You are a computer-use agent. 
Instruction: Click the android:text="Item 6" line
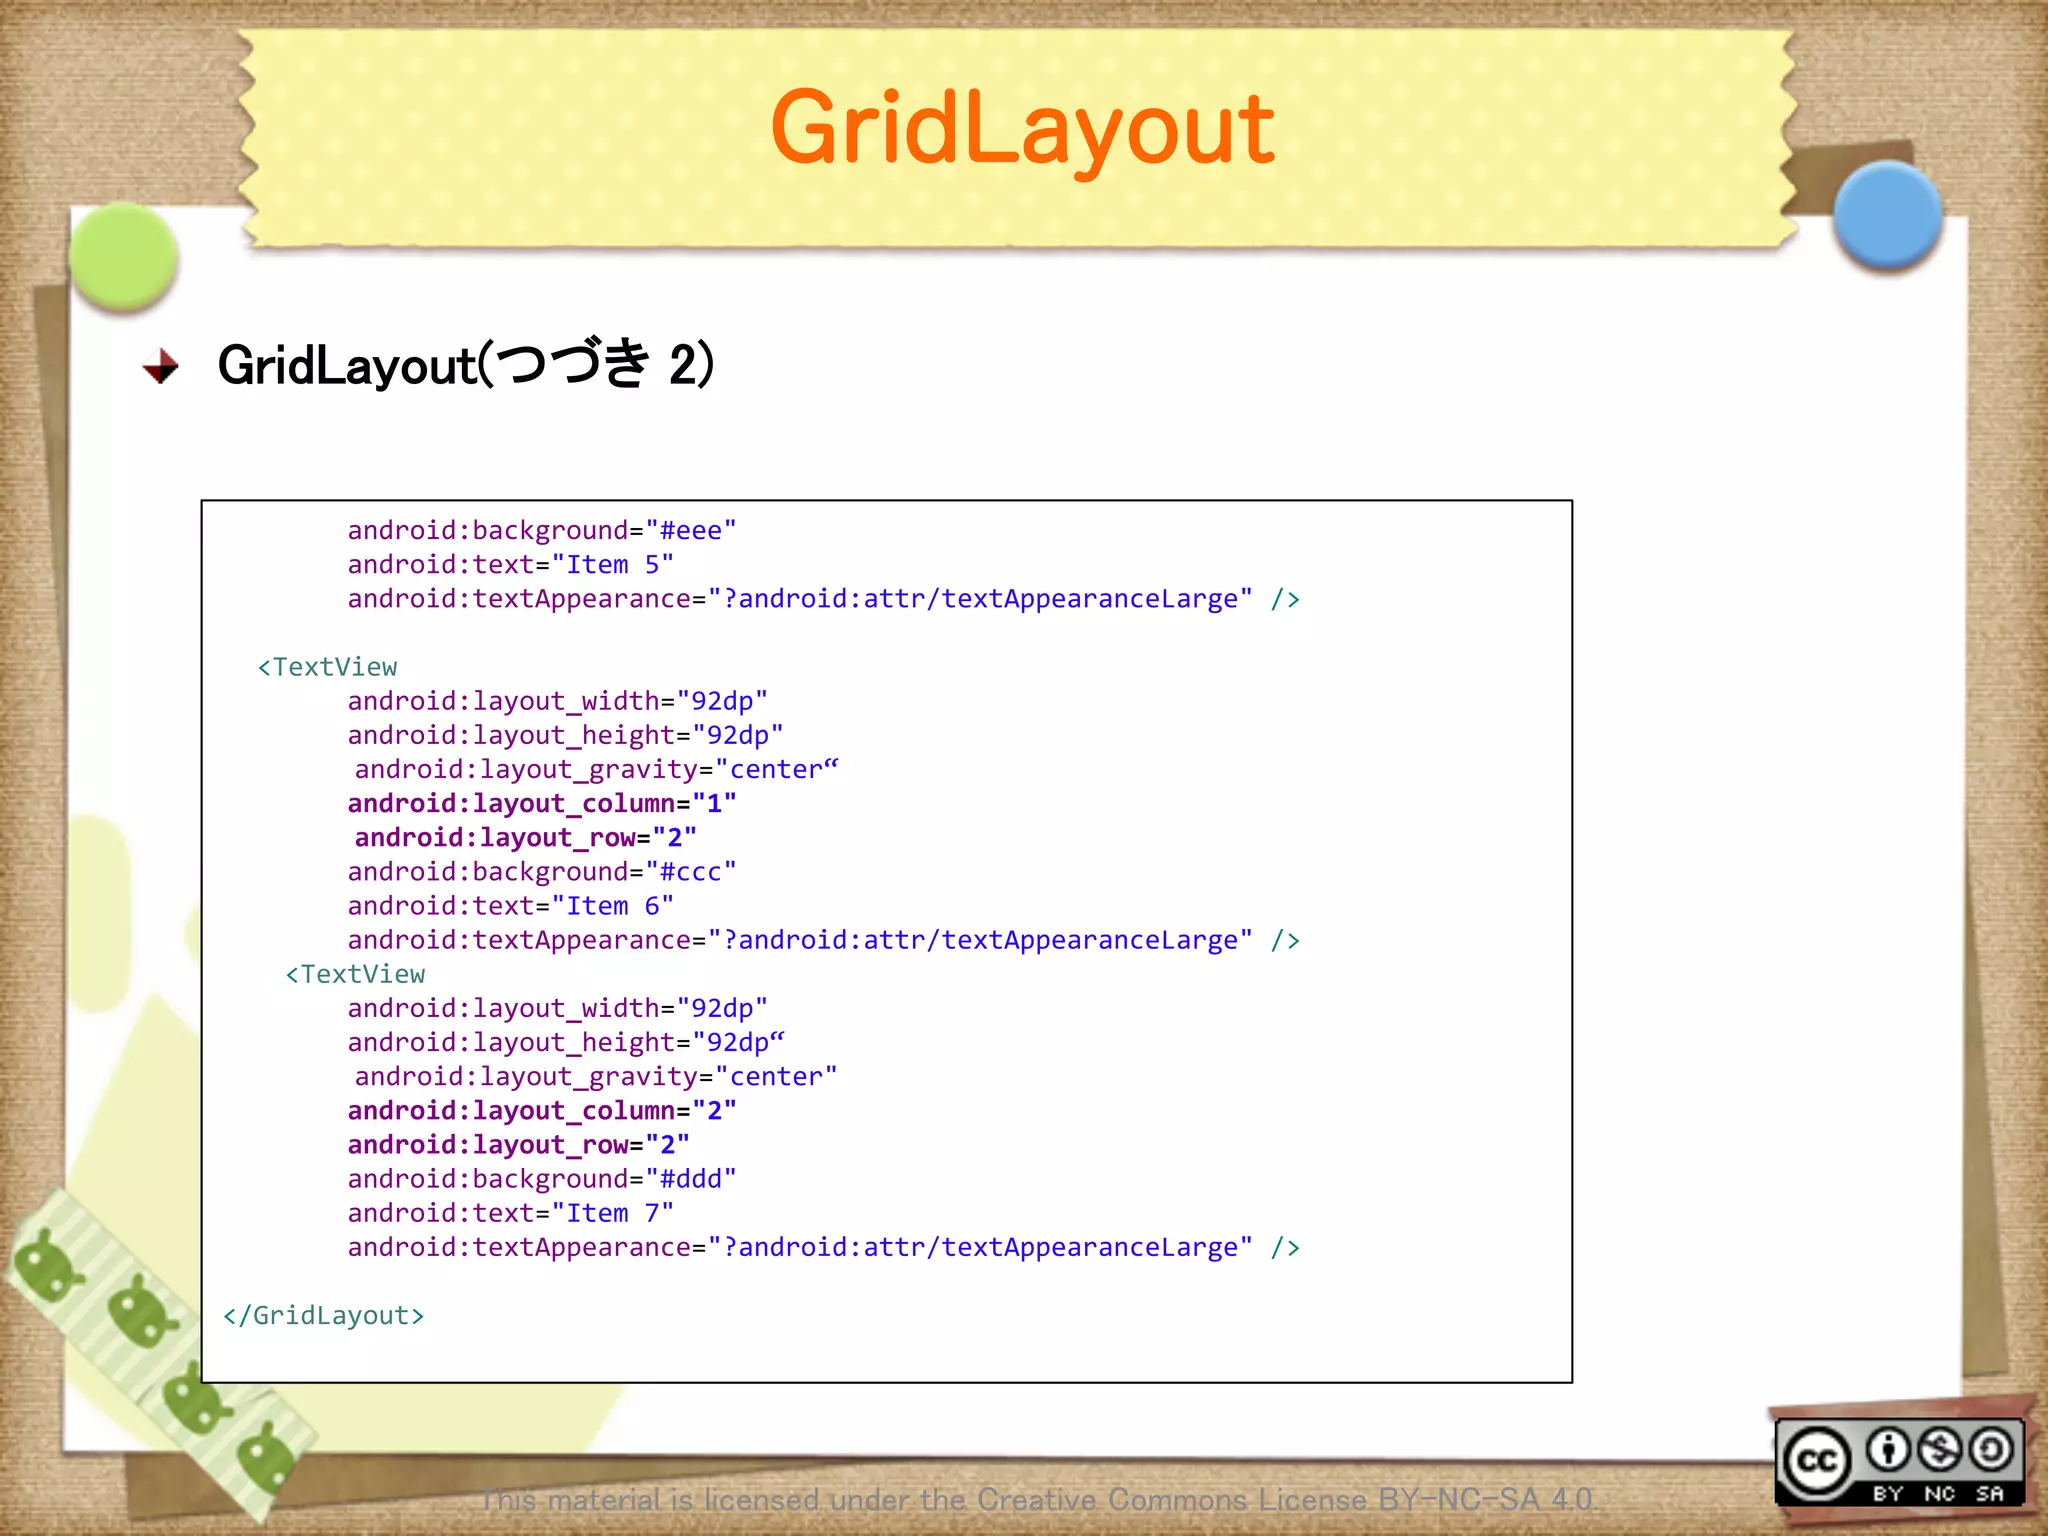[510, 906]
